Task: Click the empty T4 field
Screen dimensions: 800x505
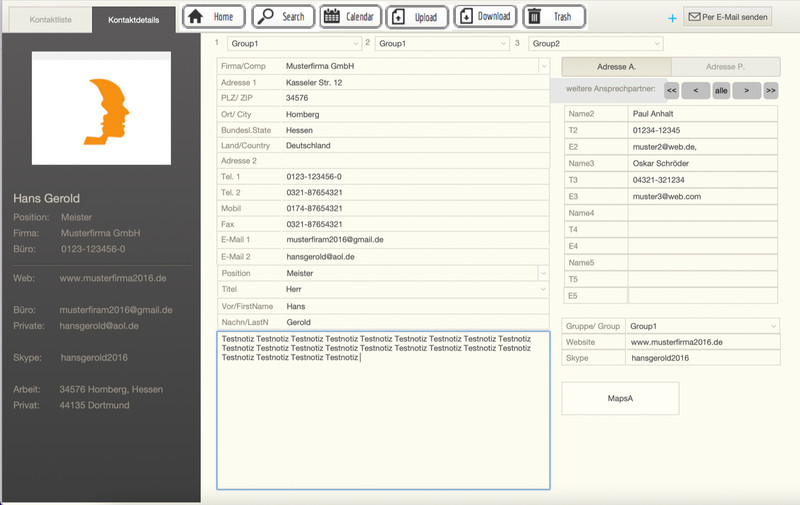Action: (x=703, y=230)
